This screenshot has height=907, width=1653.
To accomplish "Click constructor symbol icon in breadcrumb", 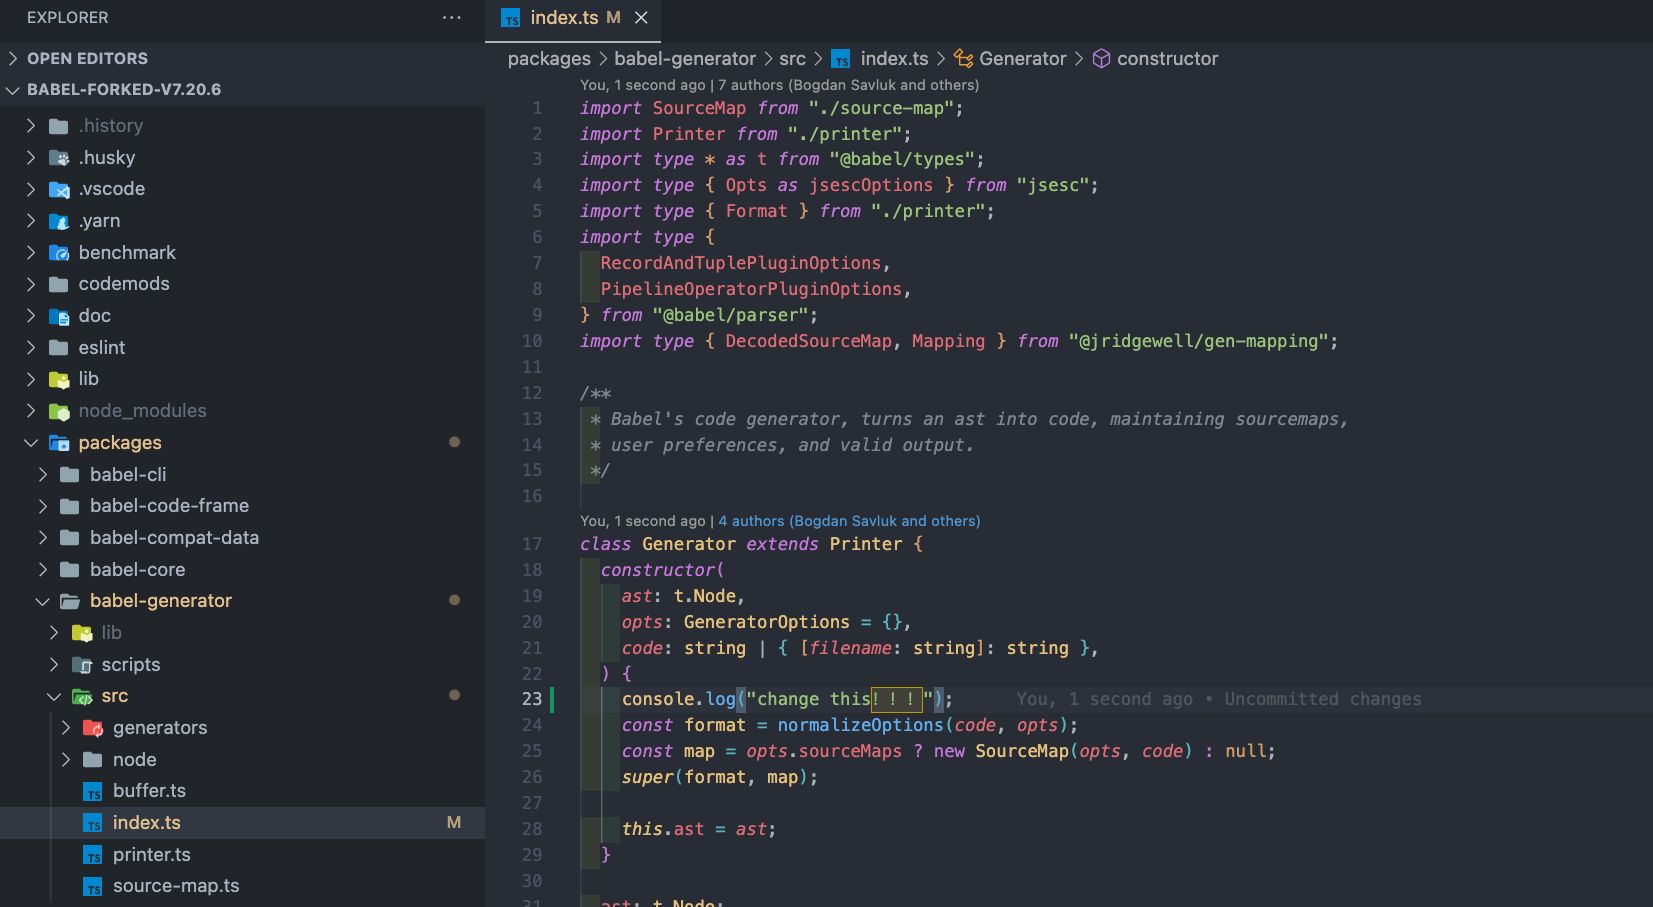I will pyautogui.click(x=1101, y=59).
